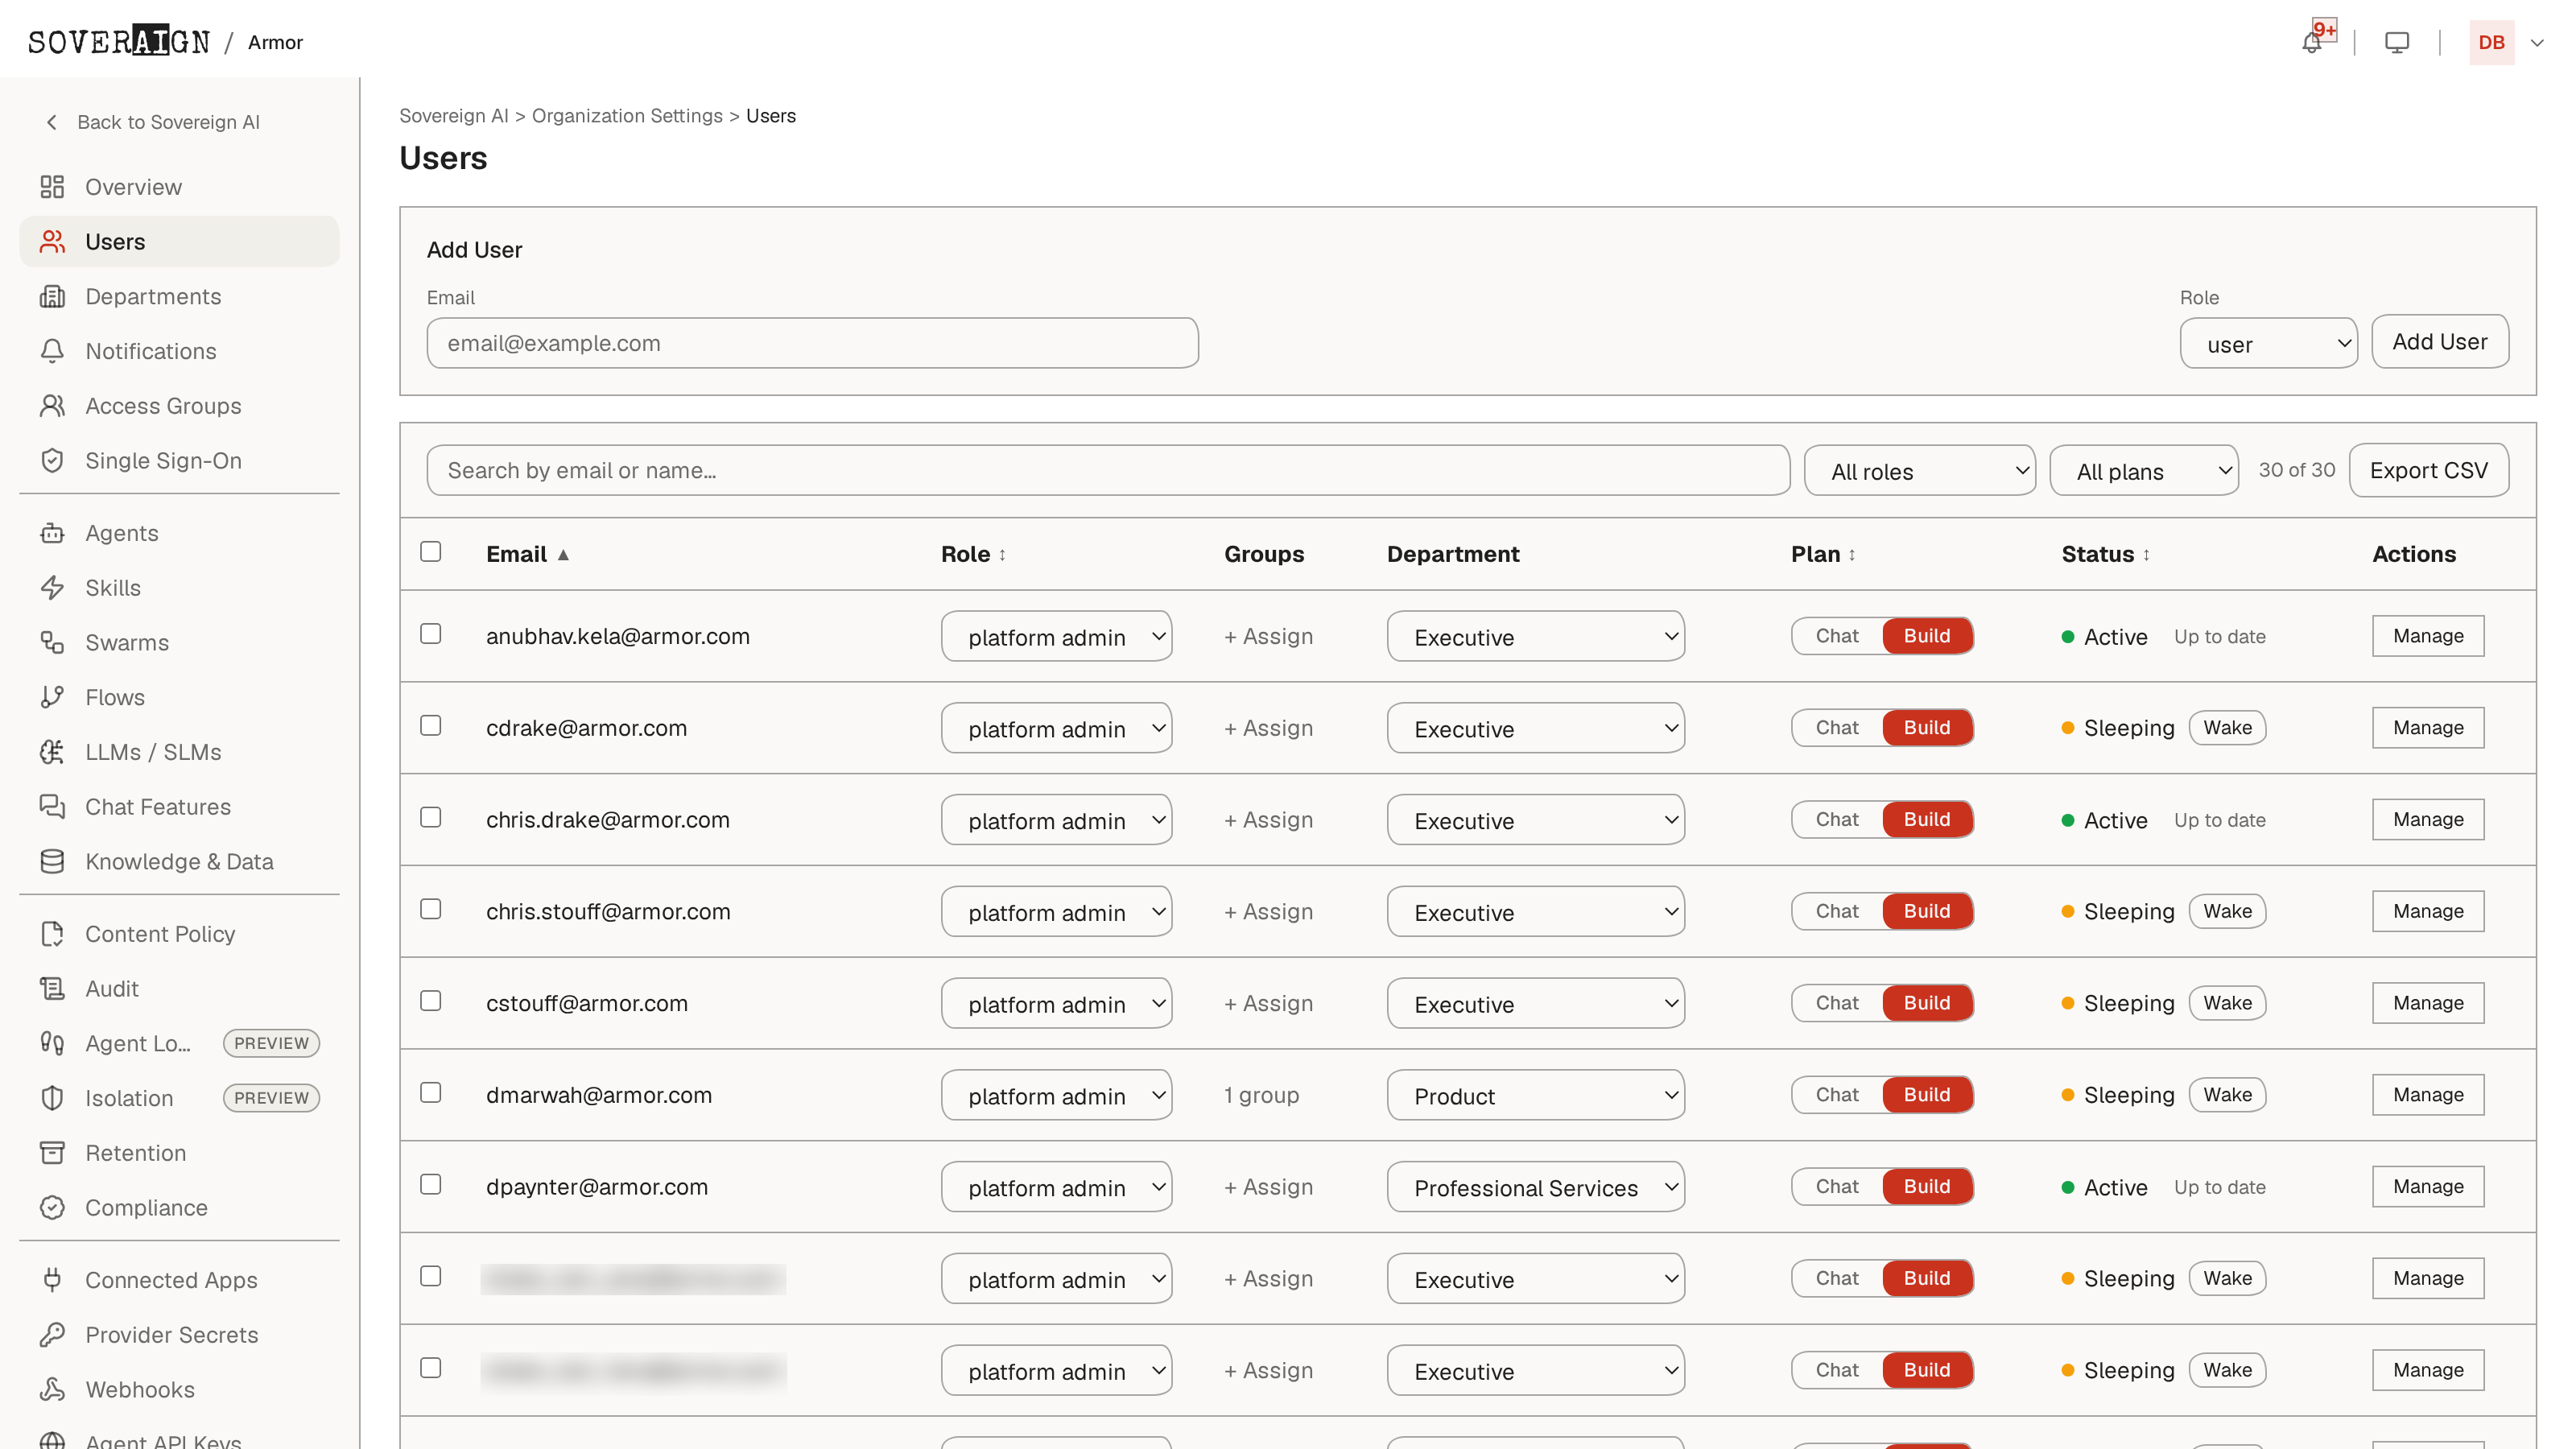Click the Isolation shield icon
This screenshot has width=2576, height=1449.
click(52, 1098)
